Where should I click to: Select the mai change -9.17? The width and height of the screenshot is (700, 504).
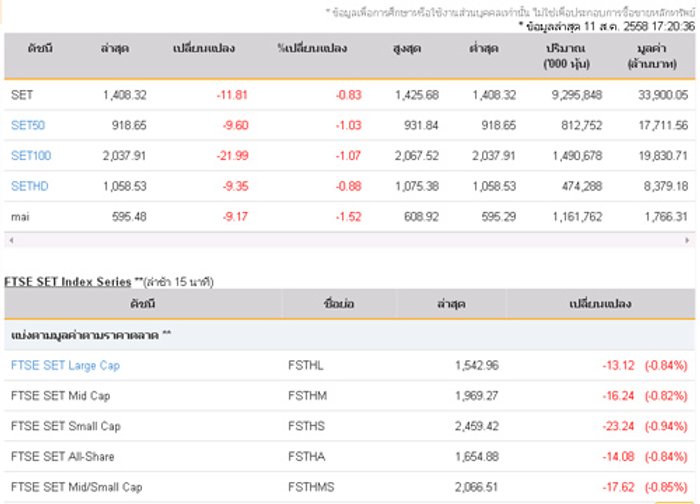pos(235,217)
